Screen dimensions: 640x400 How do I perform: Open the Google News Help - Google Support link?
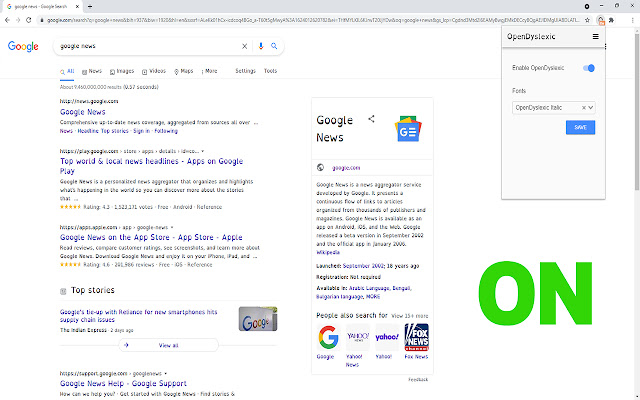[123, 383]
